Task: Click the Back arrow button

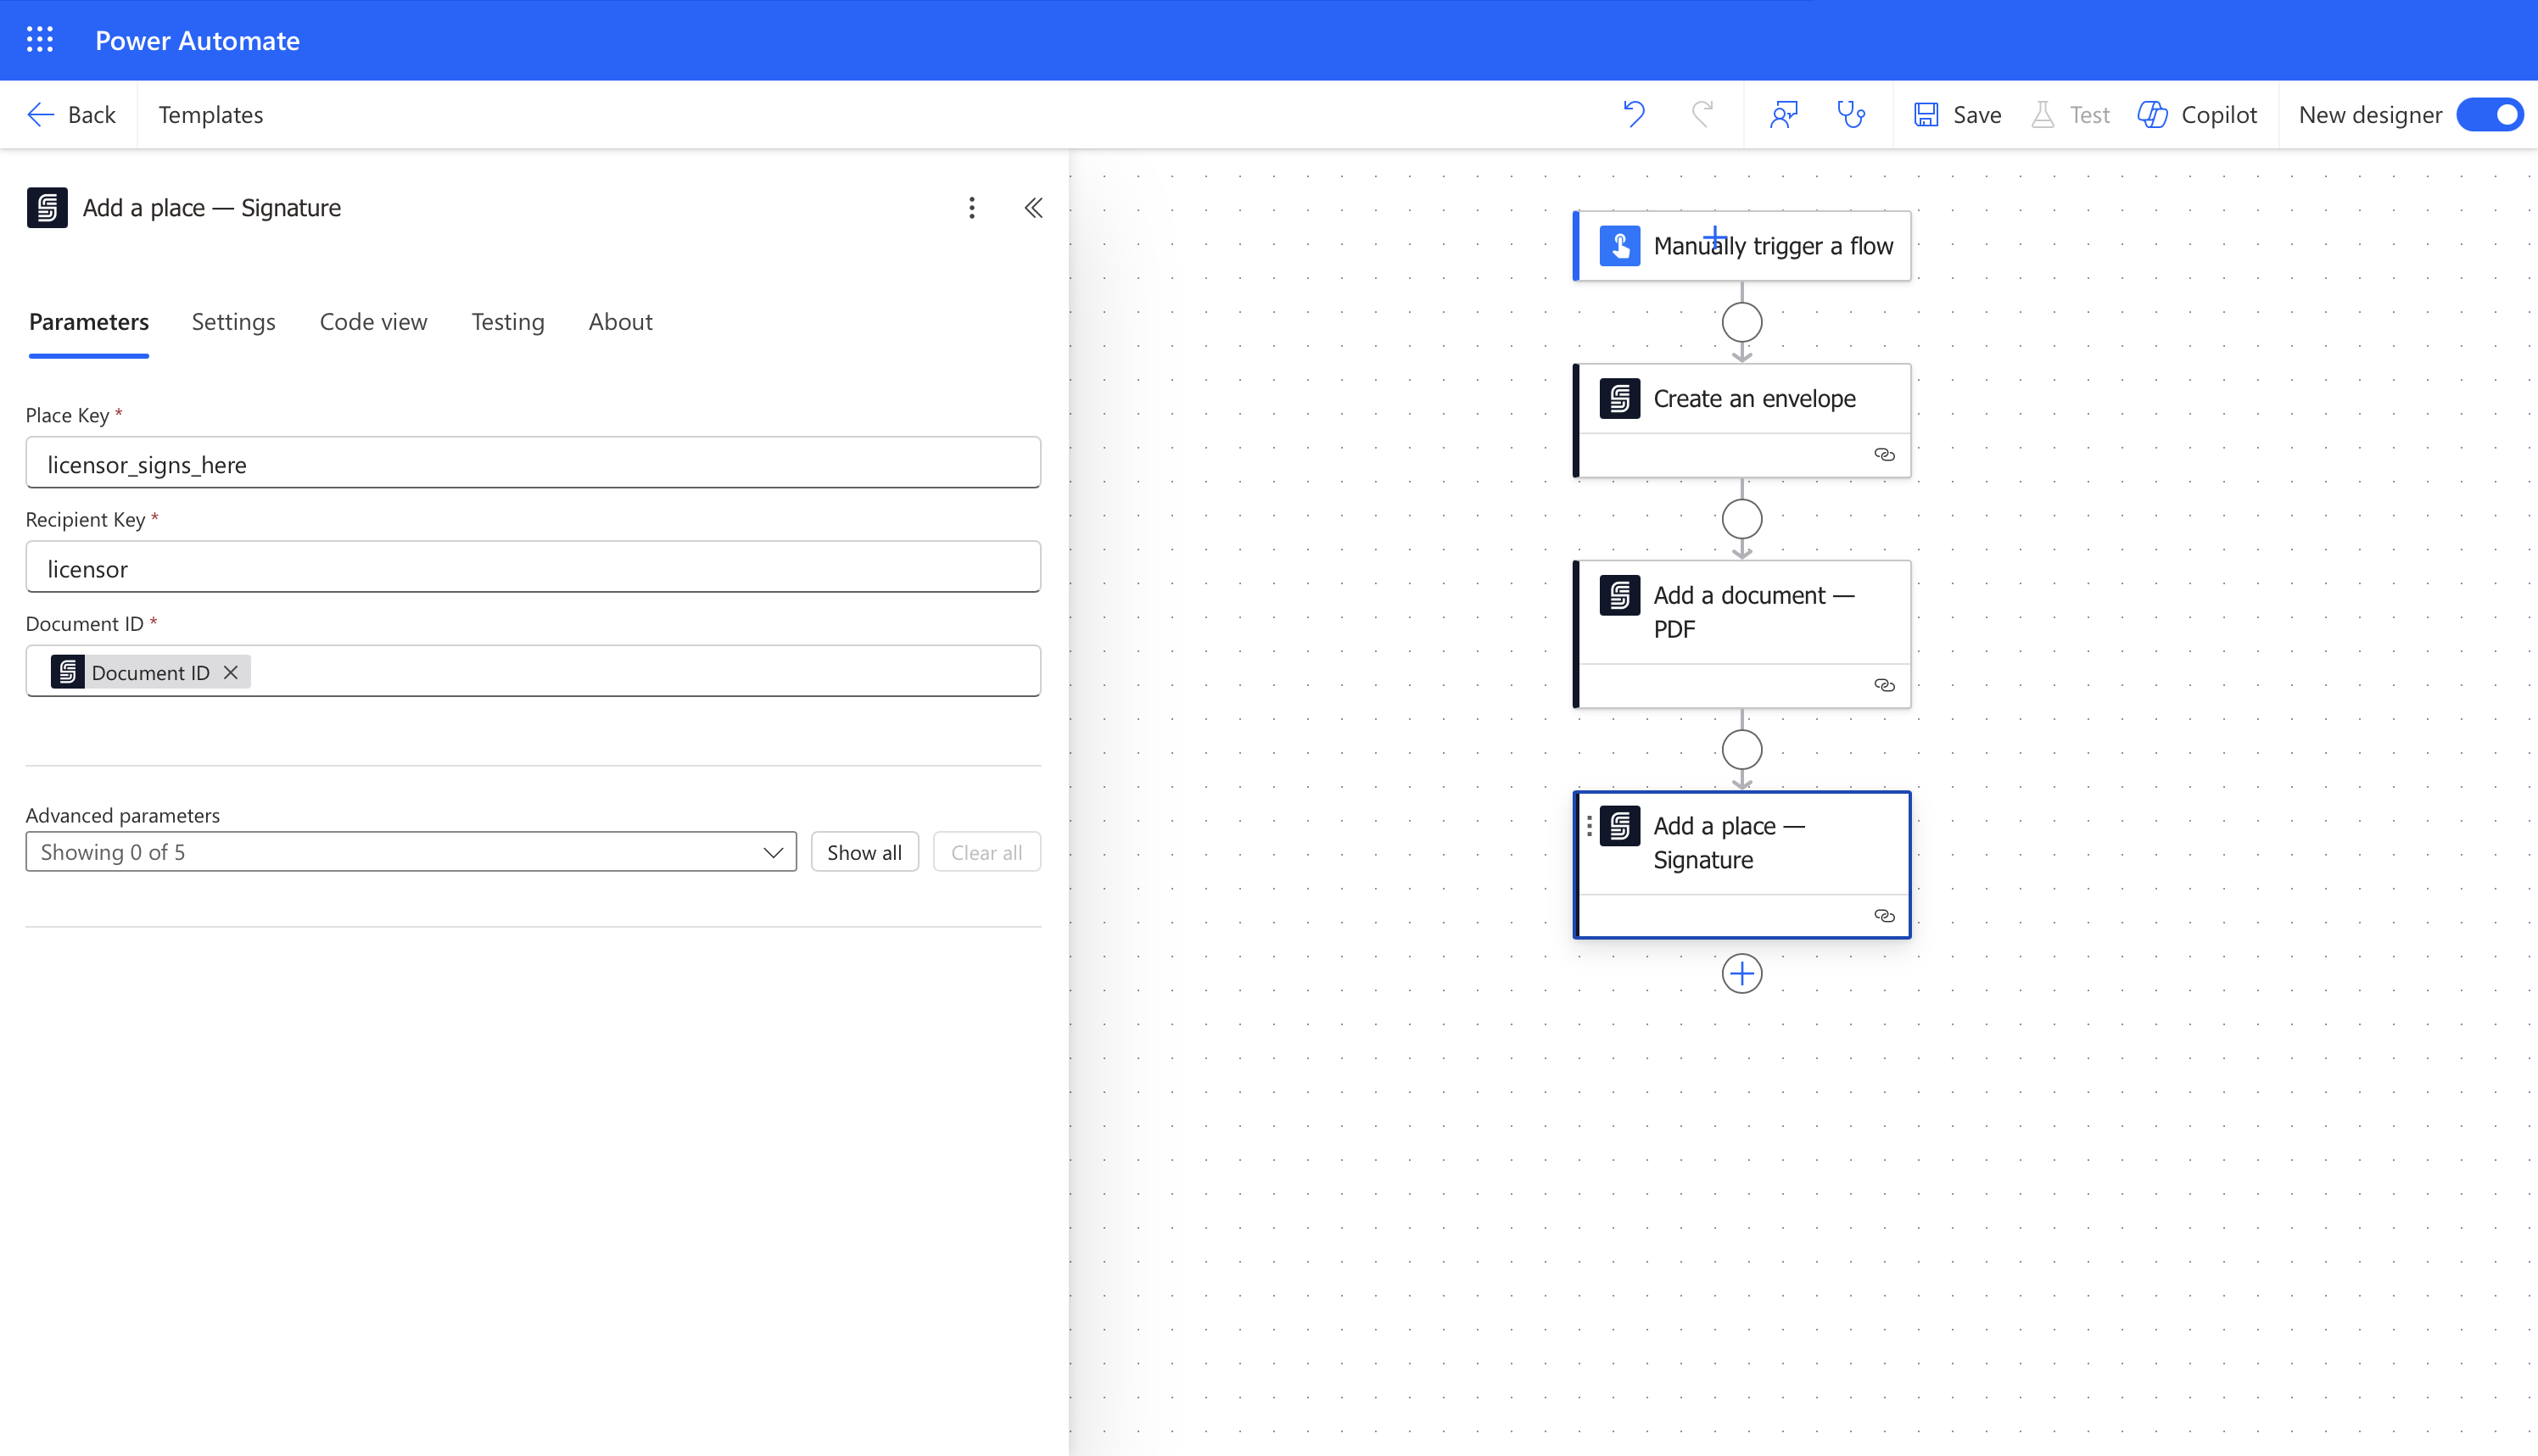Action: click(x=72, y=115)
